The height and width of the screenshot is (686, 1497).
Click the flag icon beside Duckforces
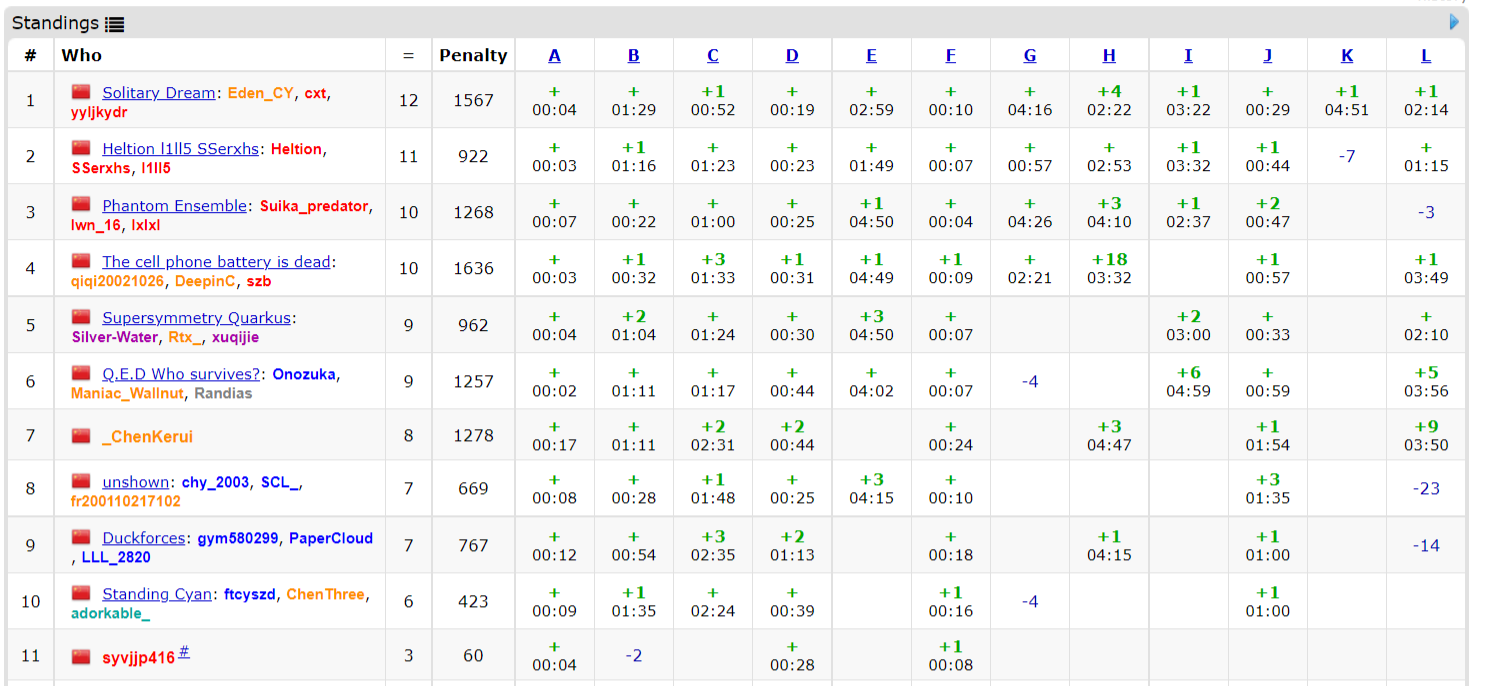[81, 537]
